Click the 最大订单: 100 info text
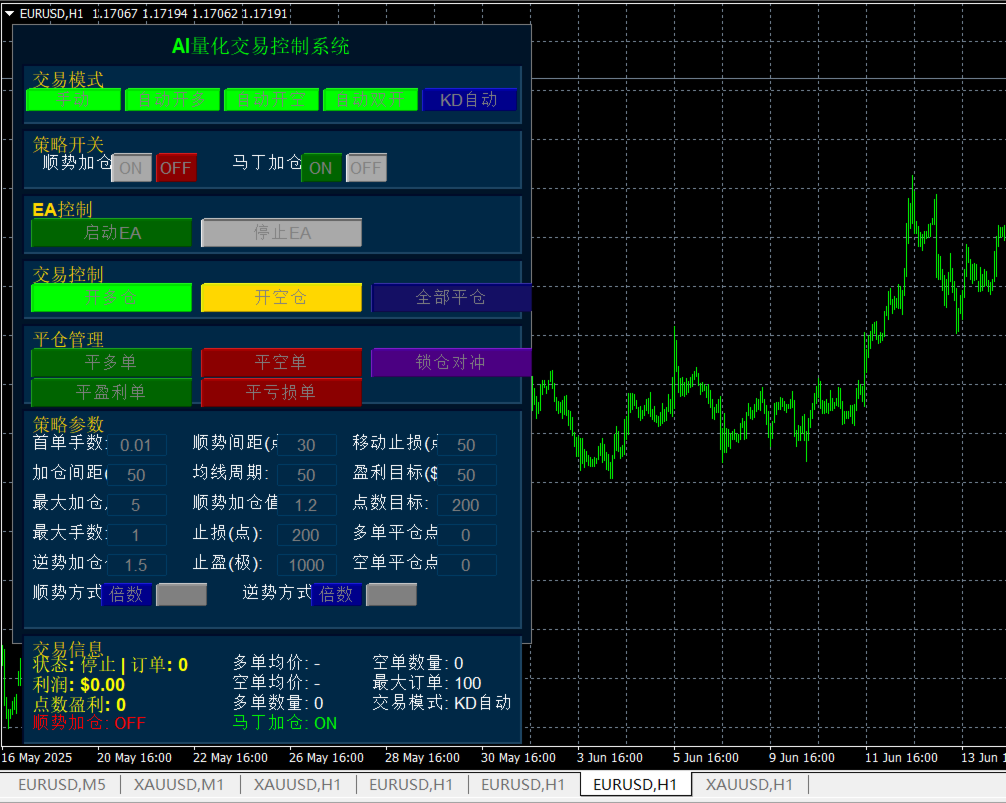 tap(427, 683)
